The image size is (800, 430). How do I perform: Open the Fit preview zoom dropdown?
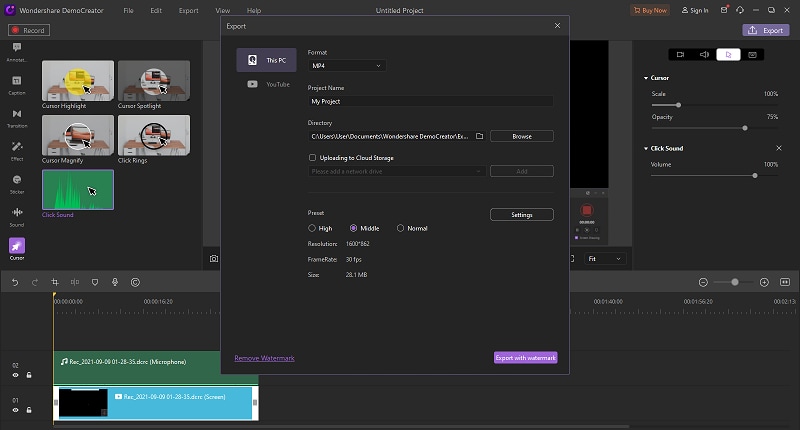[x=605, y=259]
